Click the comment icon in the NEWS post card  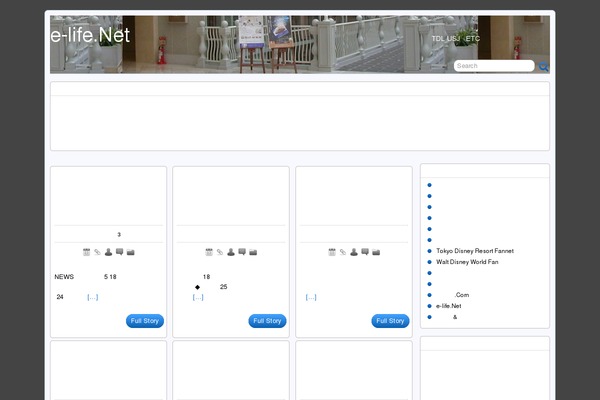pyautogui.click(x=119, y=252)
